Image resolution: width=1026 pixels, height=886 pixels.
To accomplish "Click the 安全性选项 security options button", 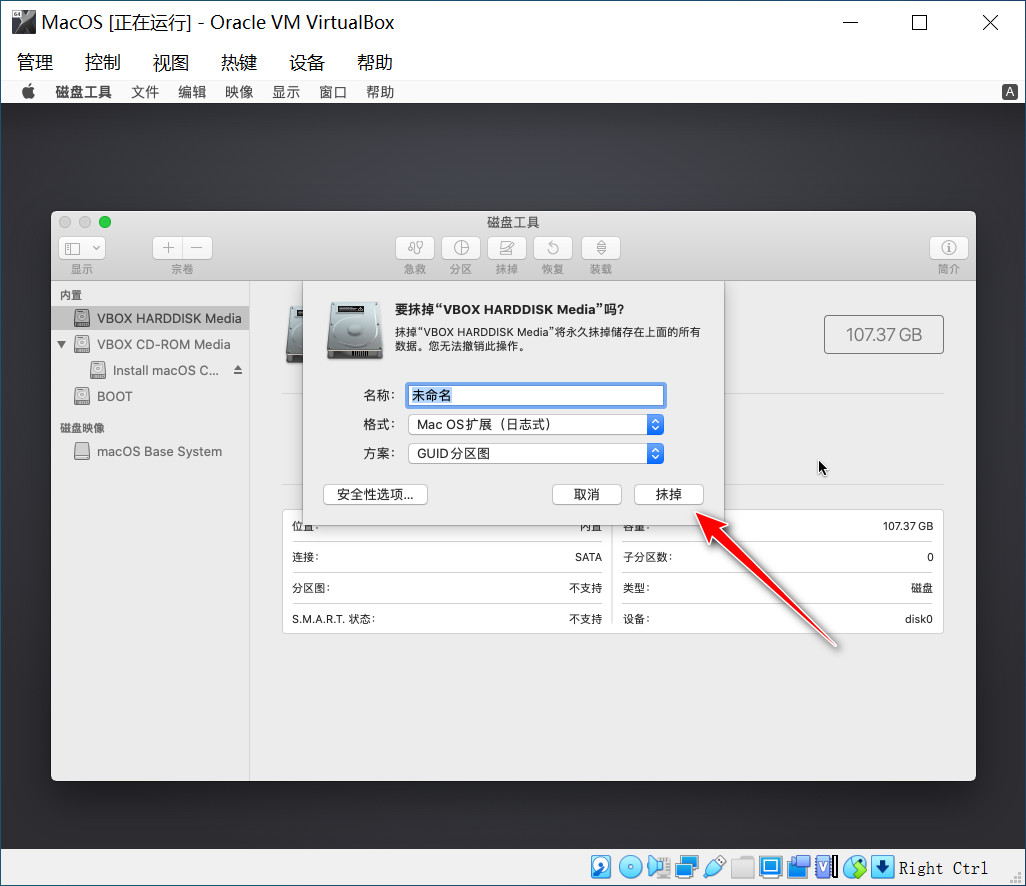I will 376,495.
